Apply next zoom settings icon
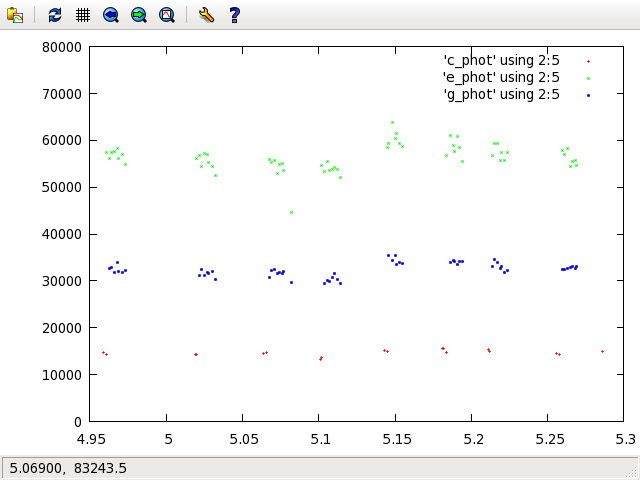The height and width of the screenshot is (480, 640). (x=139, y=16)
